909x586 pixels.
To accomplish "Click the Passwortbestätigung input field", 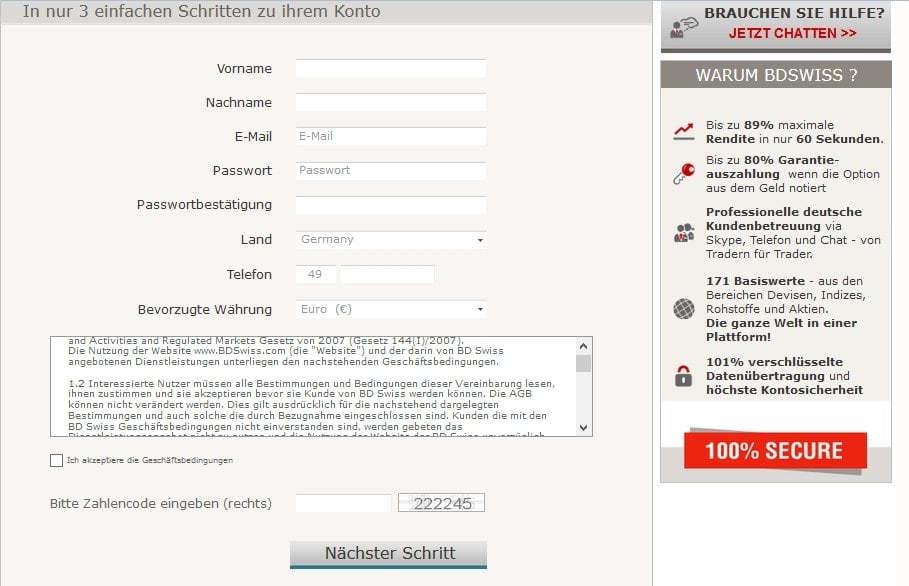I will tap(391, 205).
